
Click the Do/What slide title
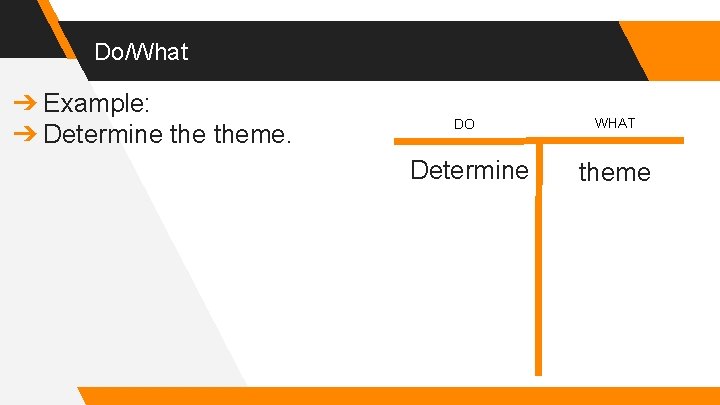(x=140, y=52)
